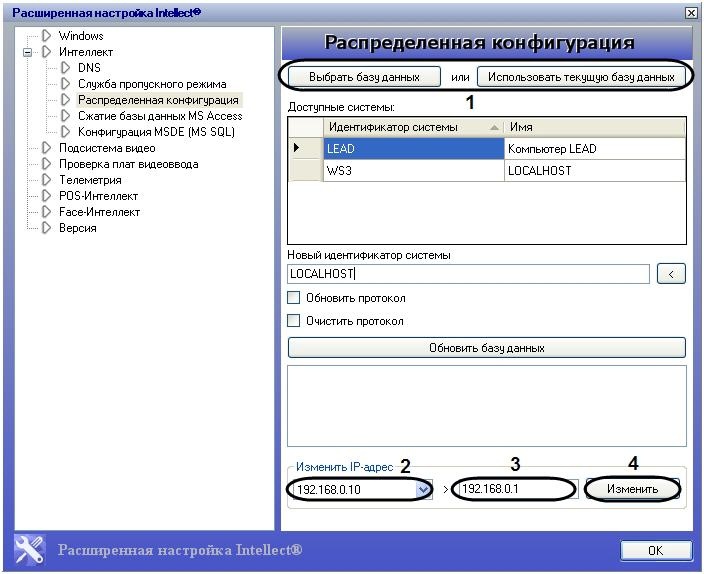Toggle the Очистить протокол checkbox
This screenshot has width=704, height=574.
294,321
